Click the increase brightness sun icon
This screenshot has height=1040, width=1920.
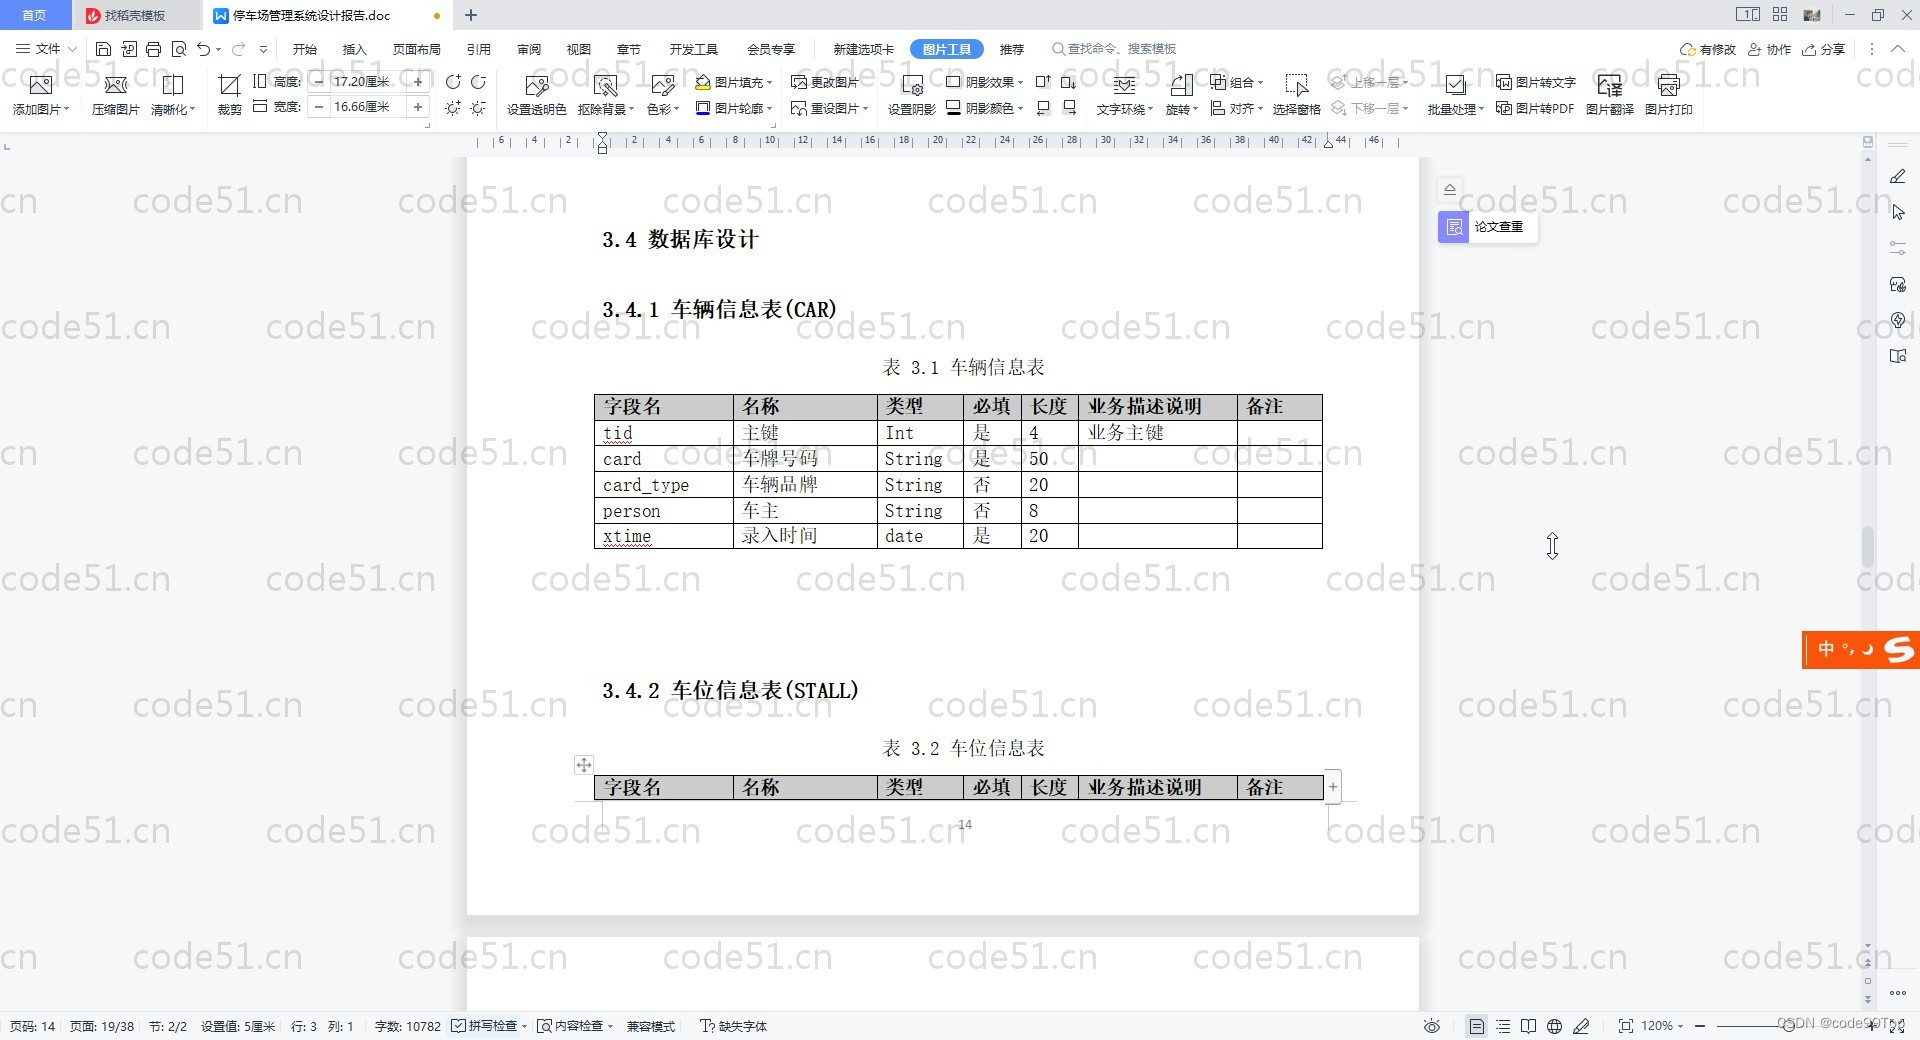point(453,108)
